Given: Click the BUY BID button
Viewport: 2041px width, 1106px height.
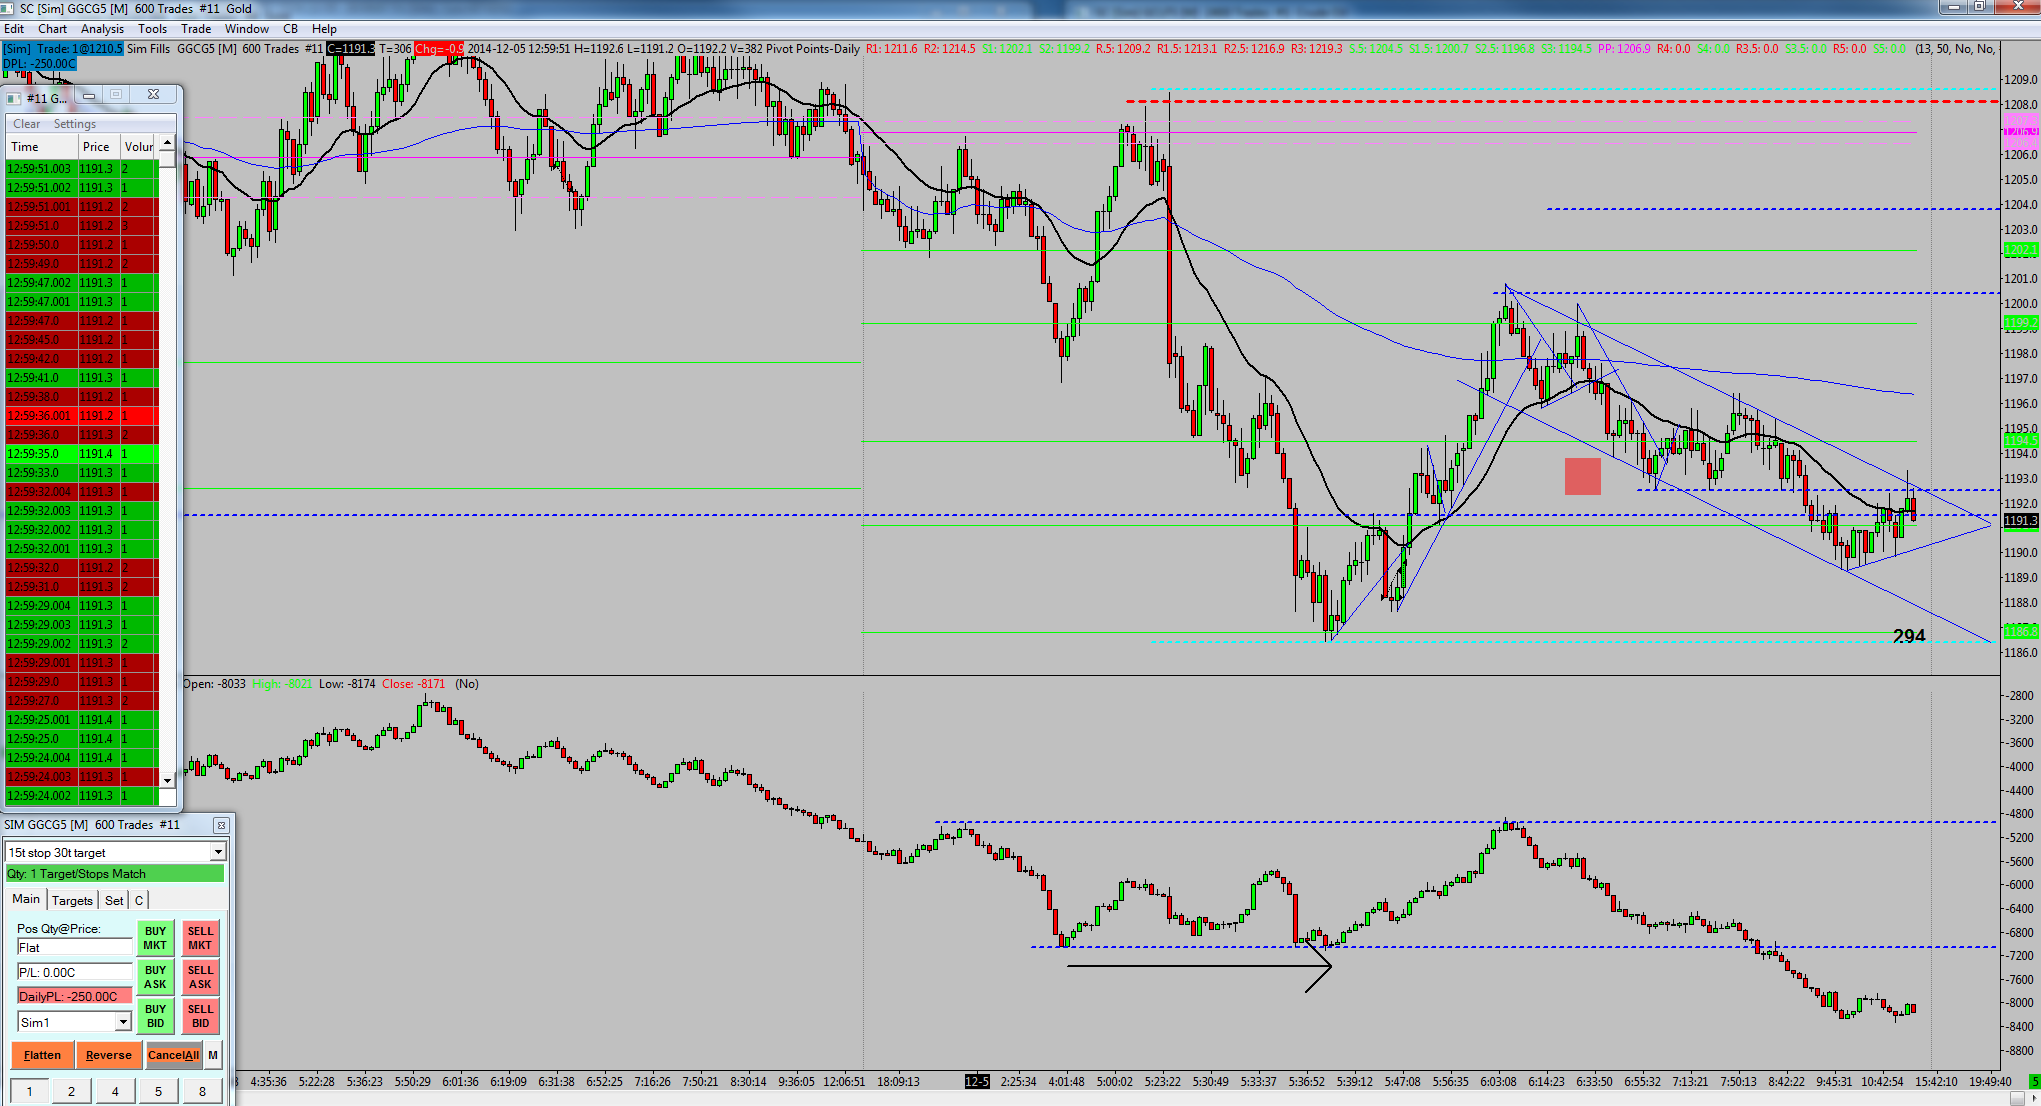Looking at the screenshot, I should click(155, 1016).
